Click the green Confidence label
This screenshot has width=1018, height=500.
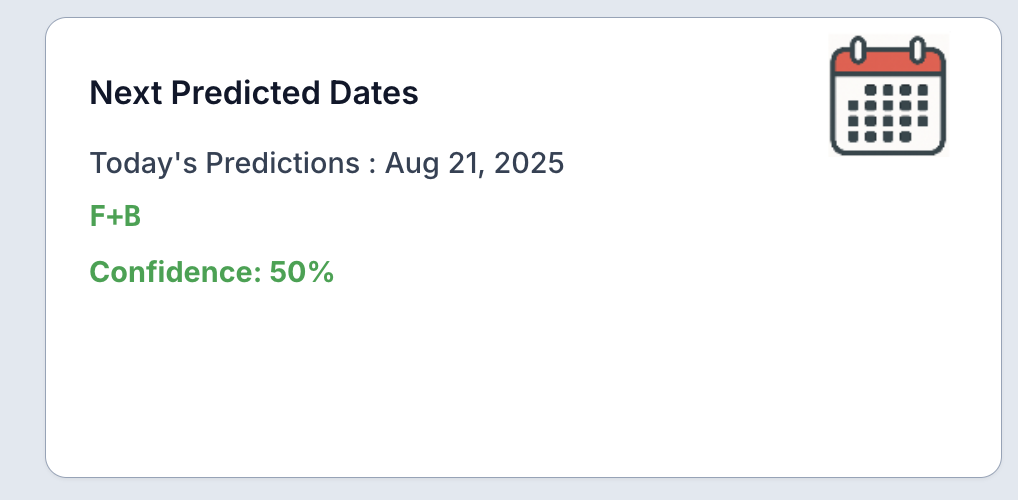tap(175, 271)
